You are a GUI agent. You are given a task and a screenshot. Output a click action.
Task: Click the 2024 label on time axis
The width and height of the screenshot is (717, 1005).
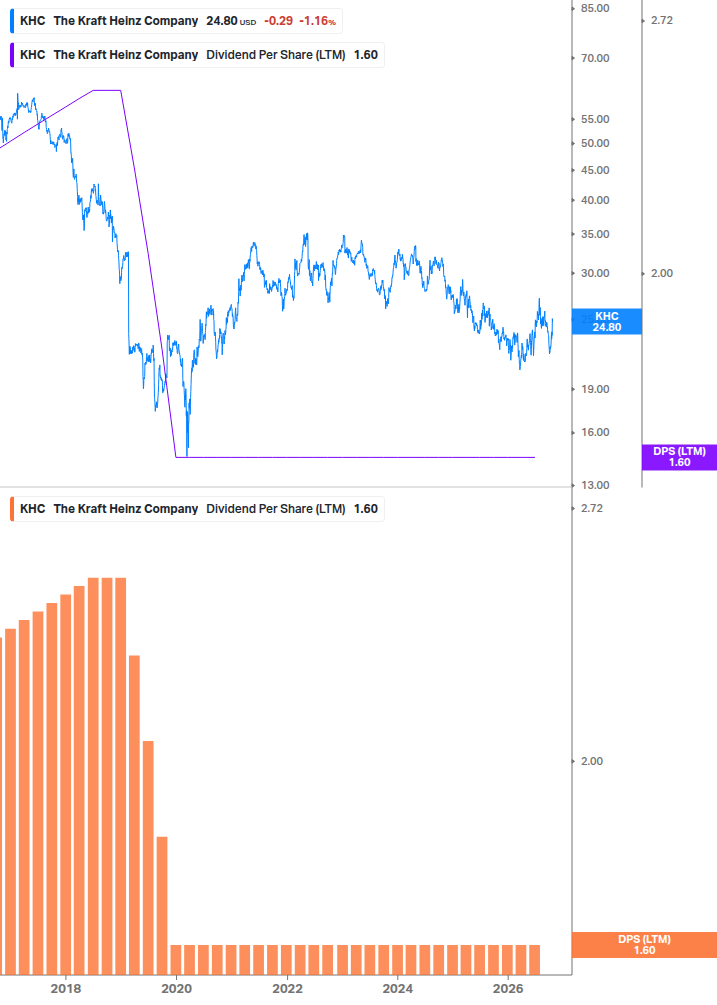tap(398, 988)
